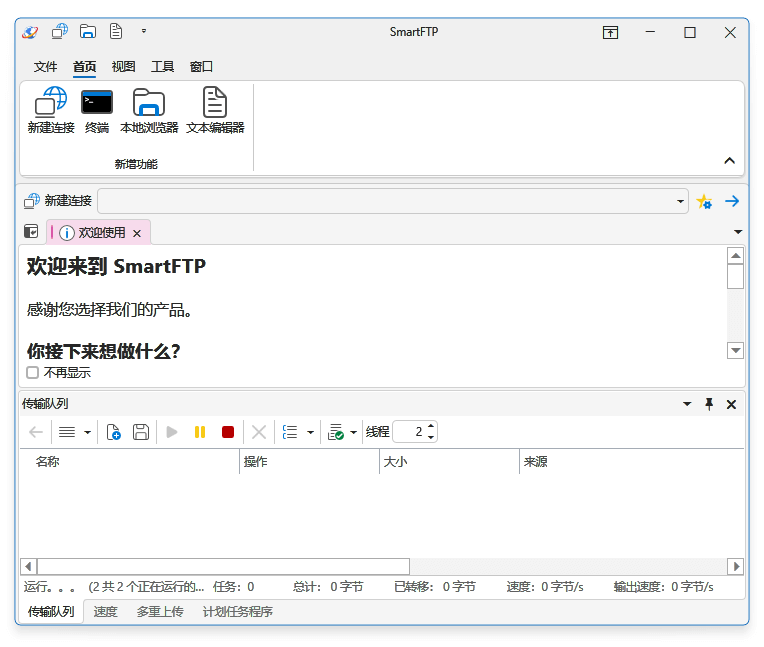Click the save queue floppy icon
The image size is (764, 647).
[141, 432]
